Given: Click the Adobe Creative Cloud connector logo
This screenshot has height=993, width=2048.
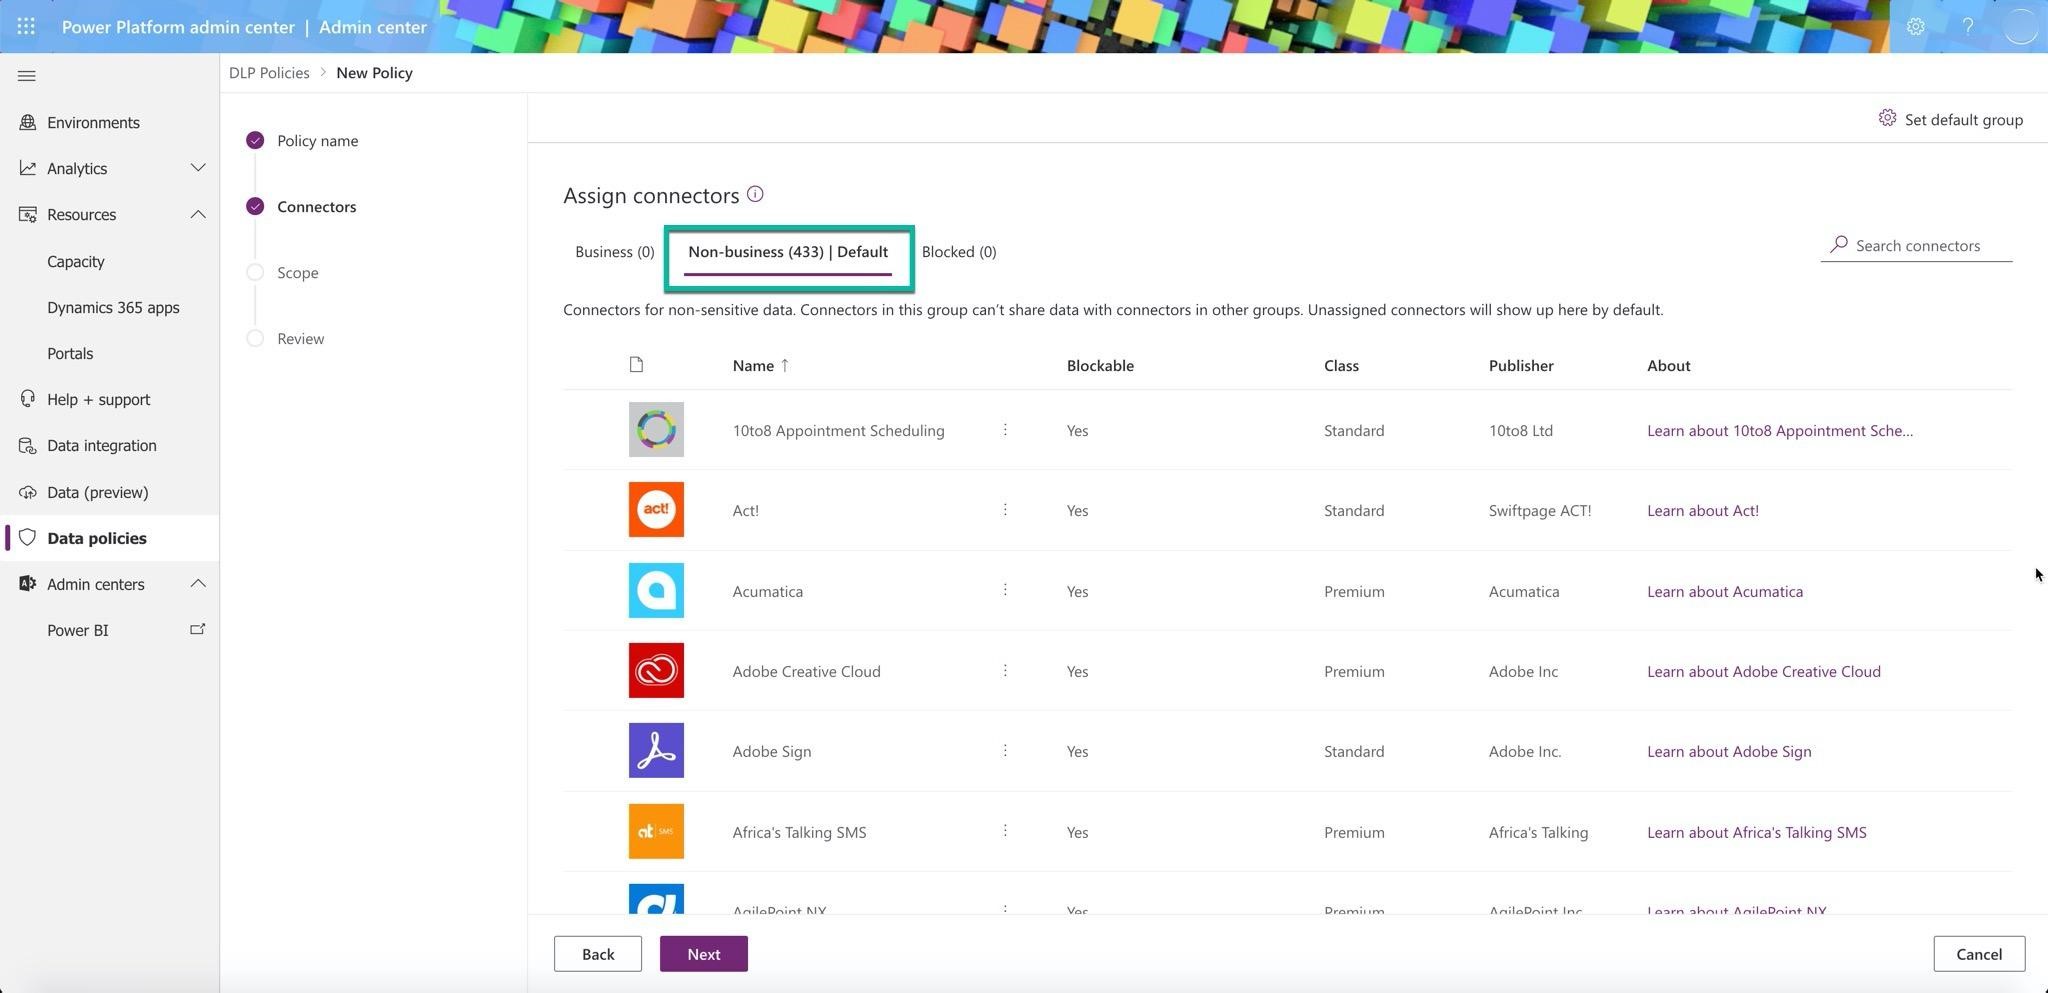Looking at the screenshot, I should click(656, 671).
